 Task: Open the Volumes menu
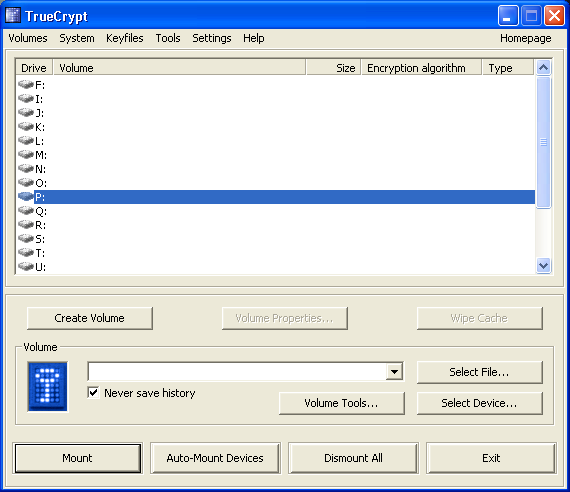[28, 38]
